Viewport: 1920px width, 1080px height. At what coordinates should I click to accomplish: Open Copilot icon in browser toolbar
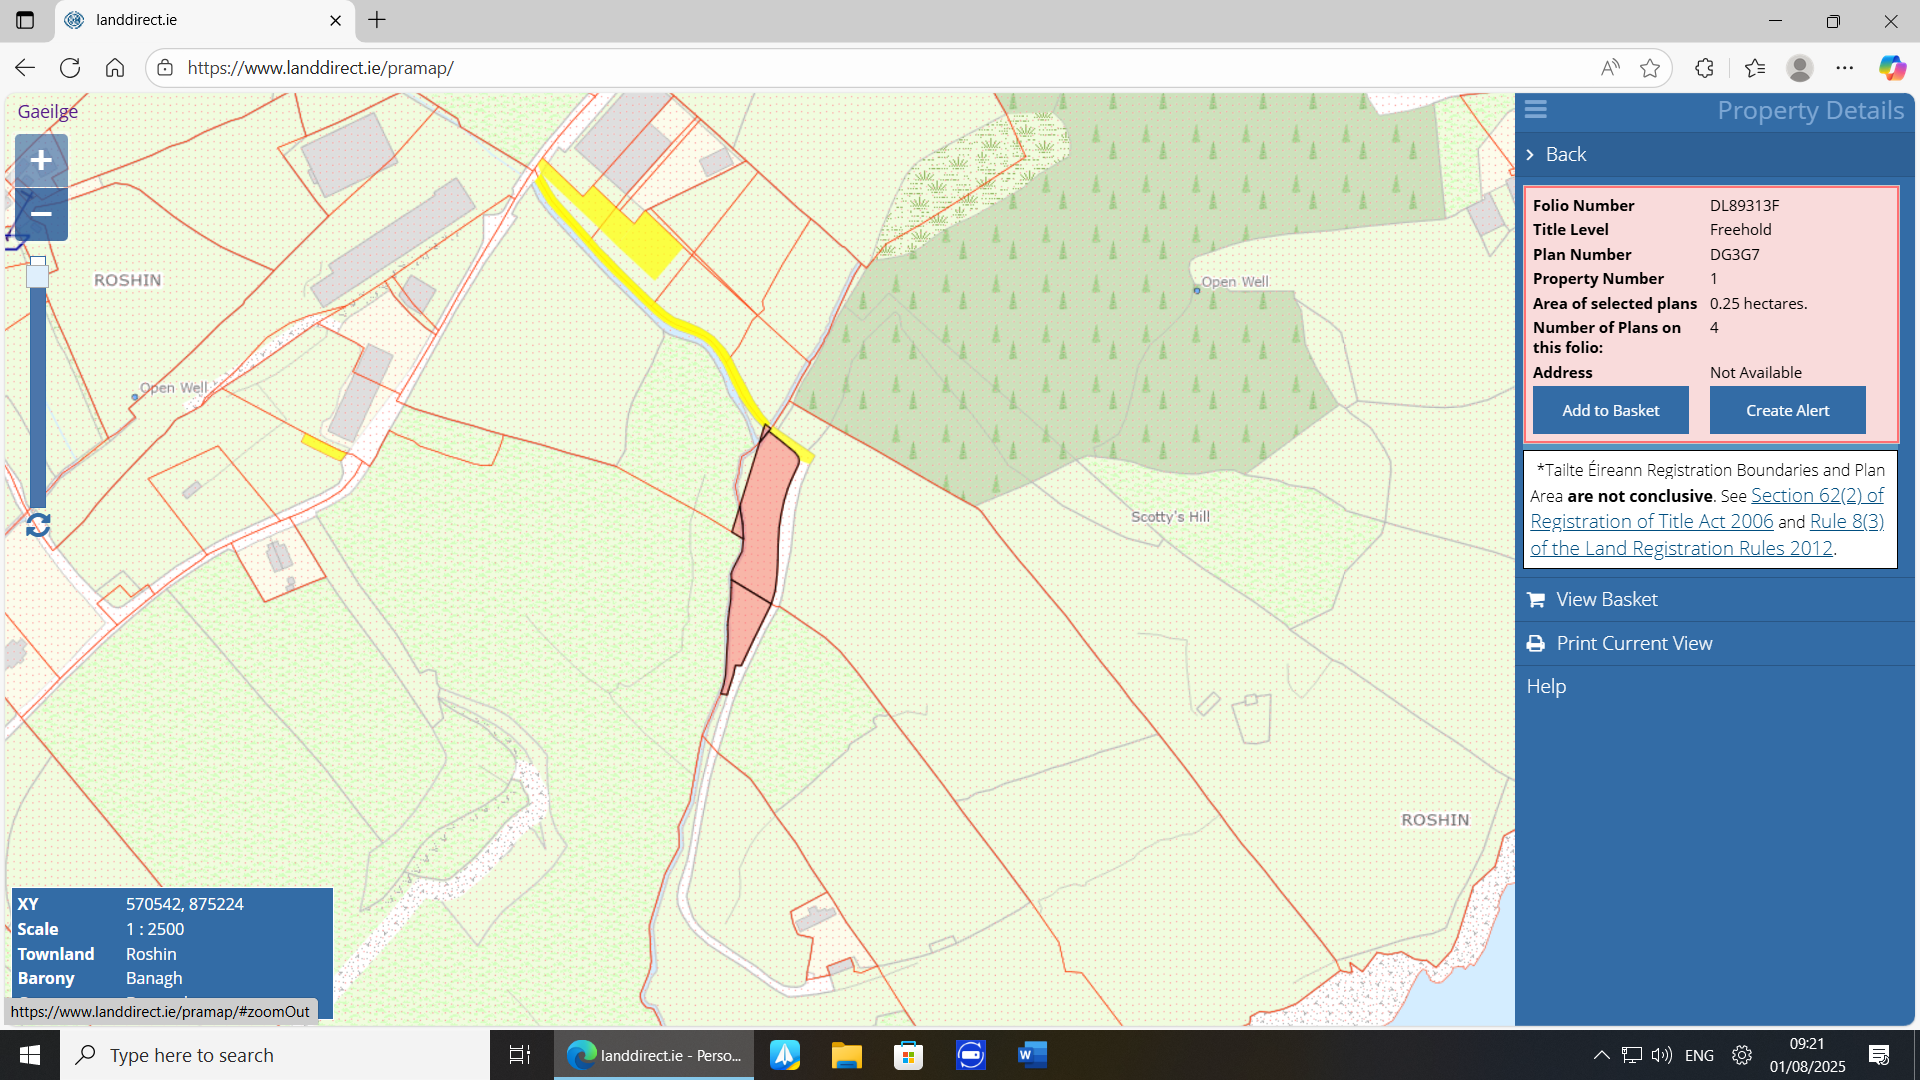click(x=1891, y=68)
